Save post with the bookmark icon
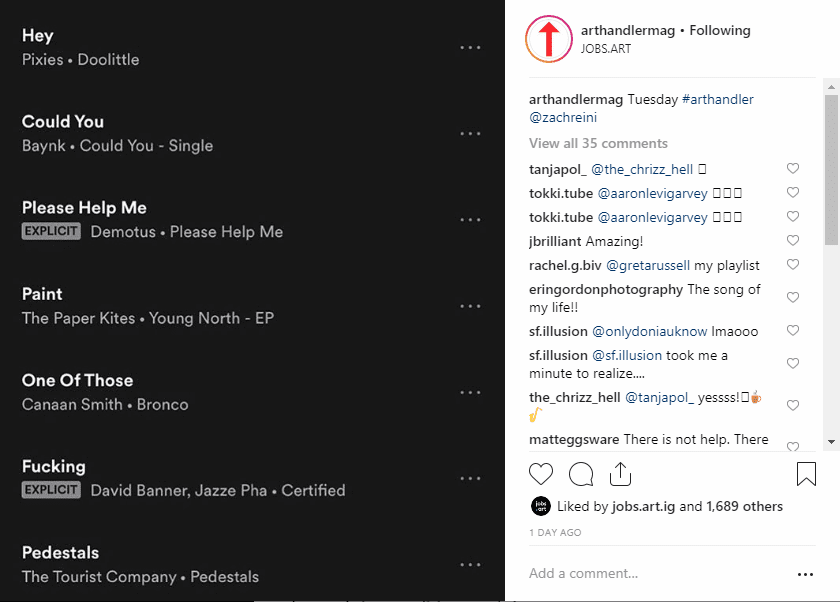This screenshot has width=840, height=602. click(806, 474)
